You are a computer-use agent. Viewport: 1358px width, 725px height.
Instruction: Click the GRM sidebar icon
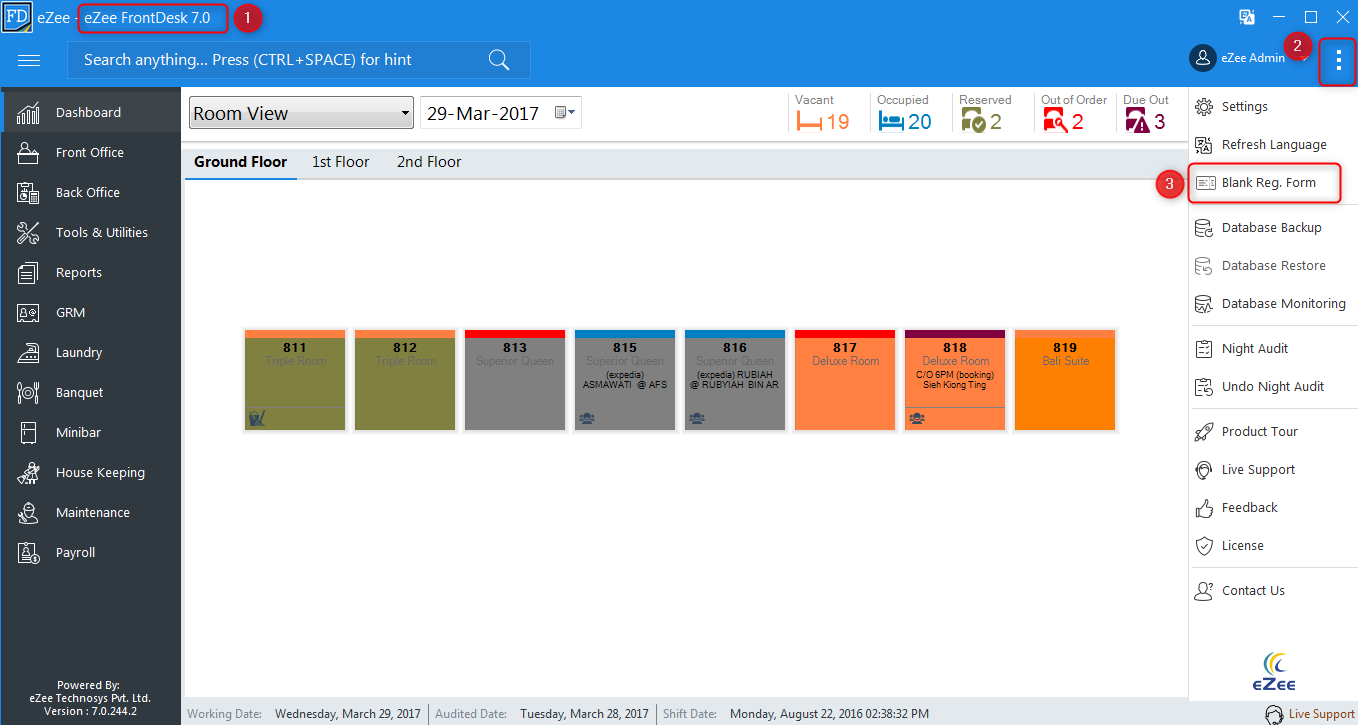point(28,312)
